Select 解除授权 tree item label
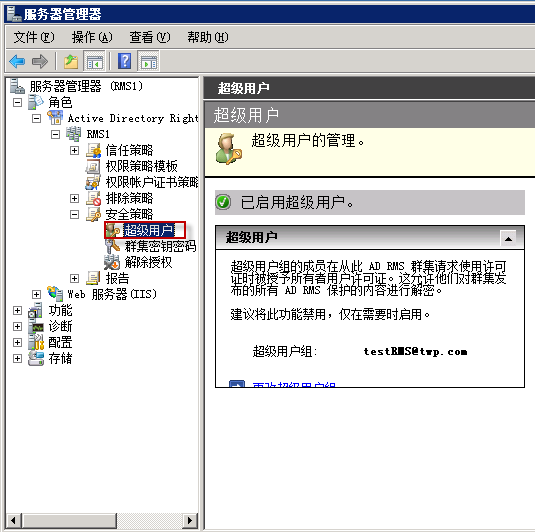535x532 pixels. click(148, 262)
